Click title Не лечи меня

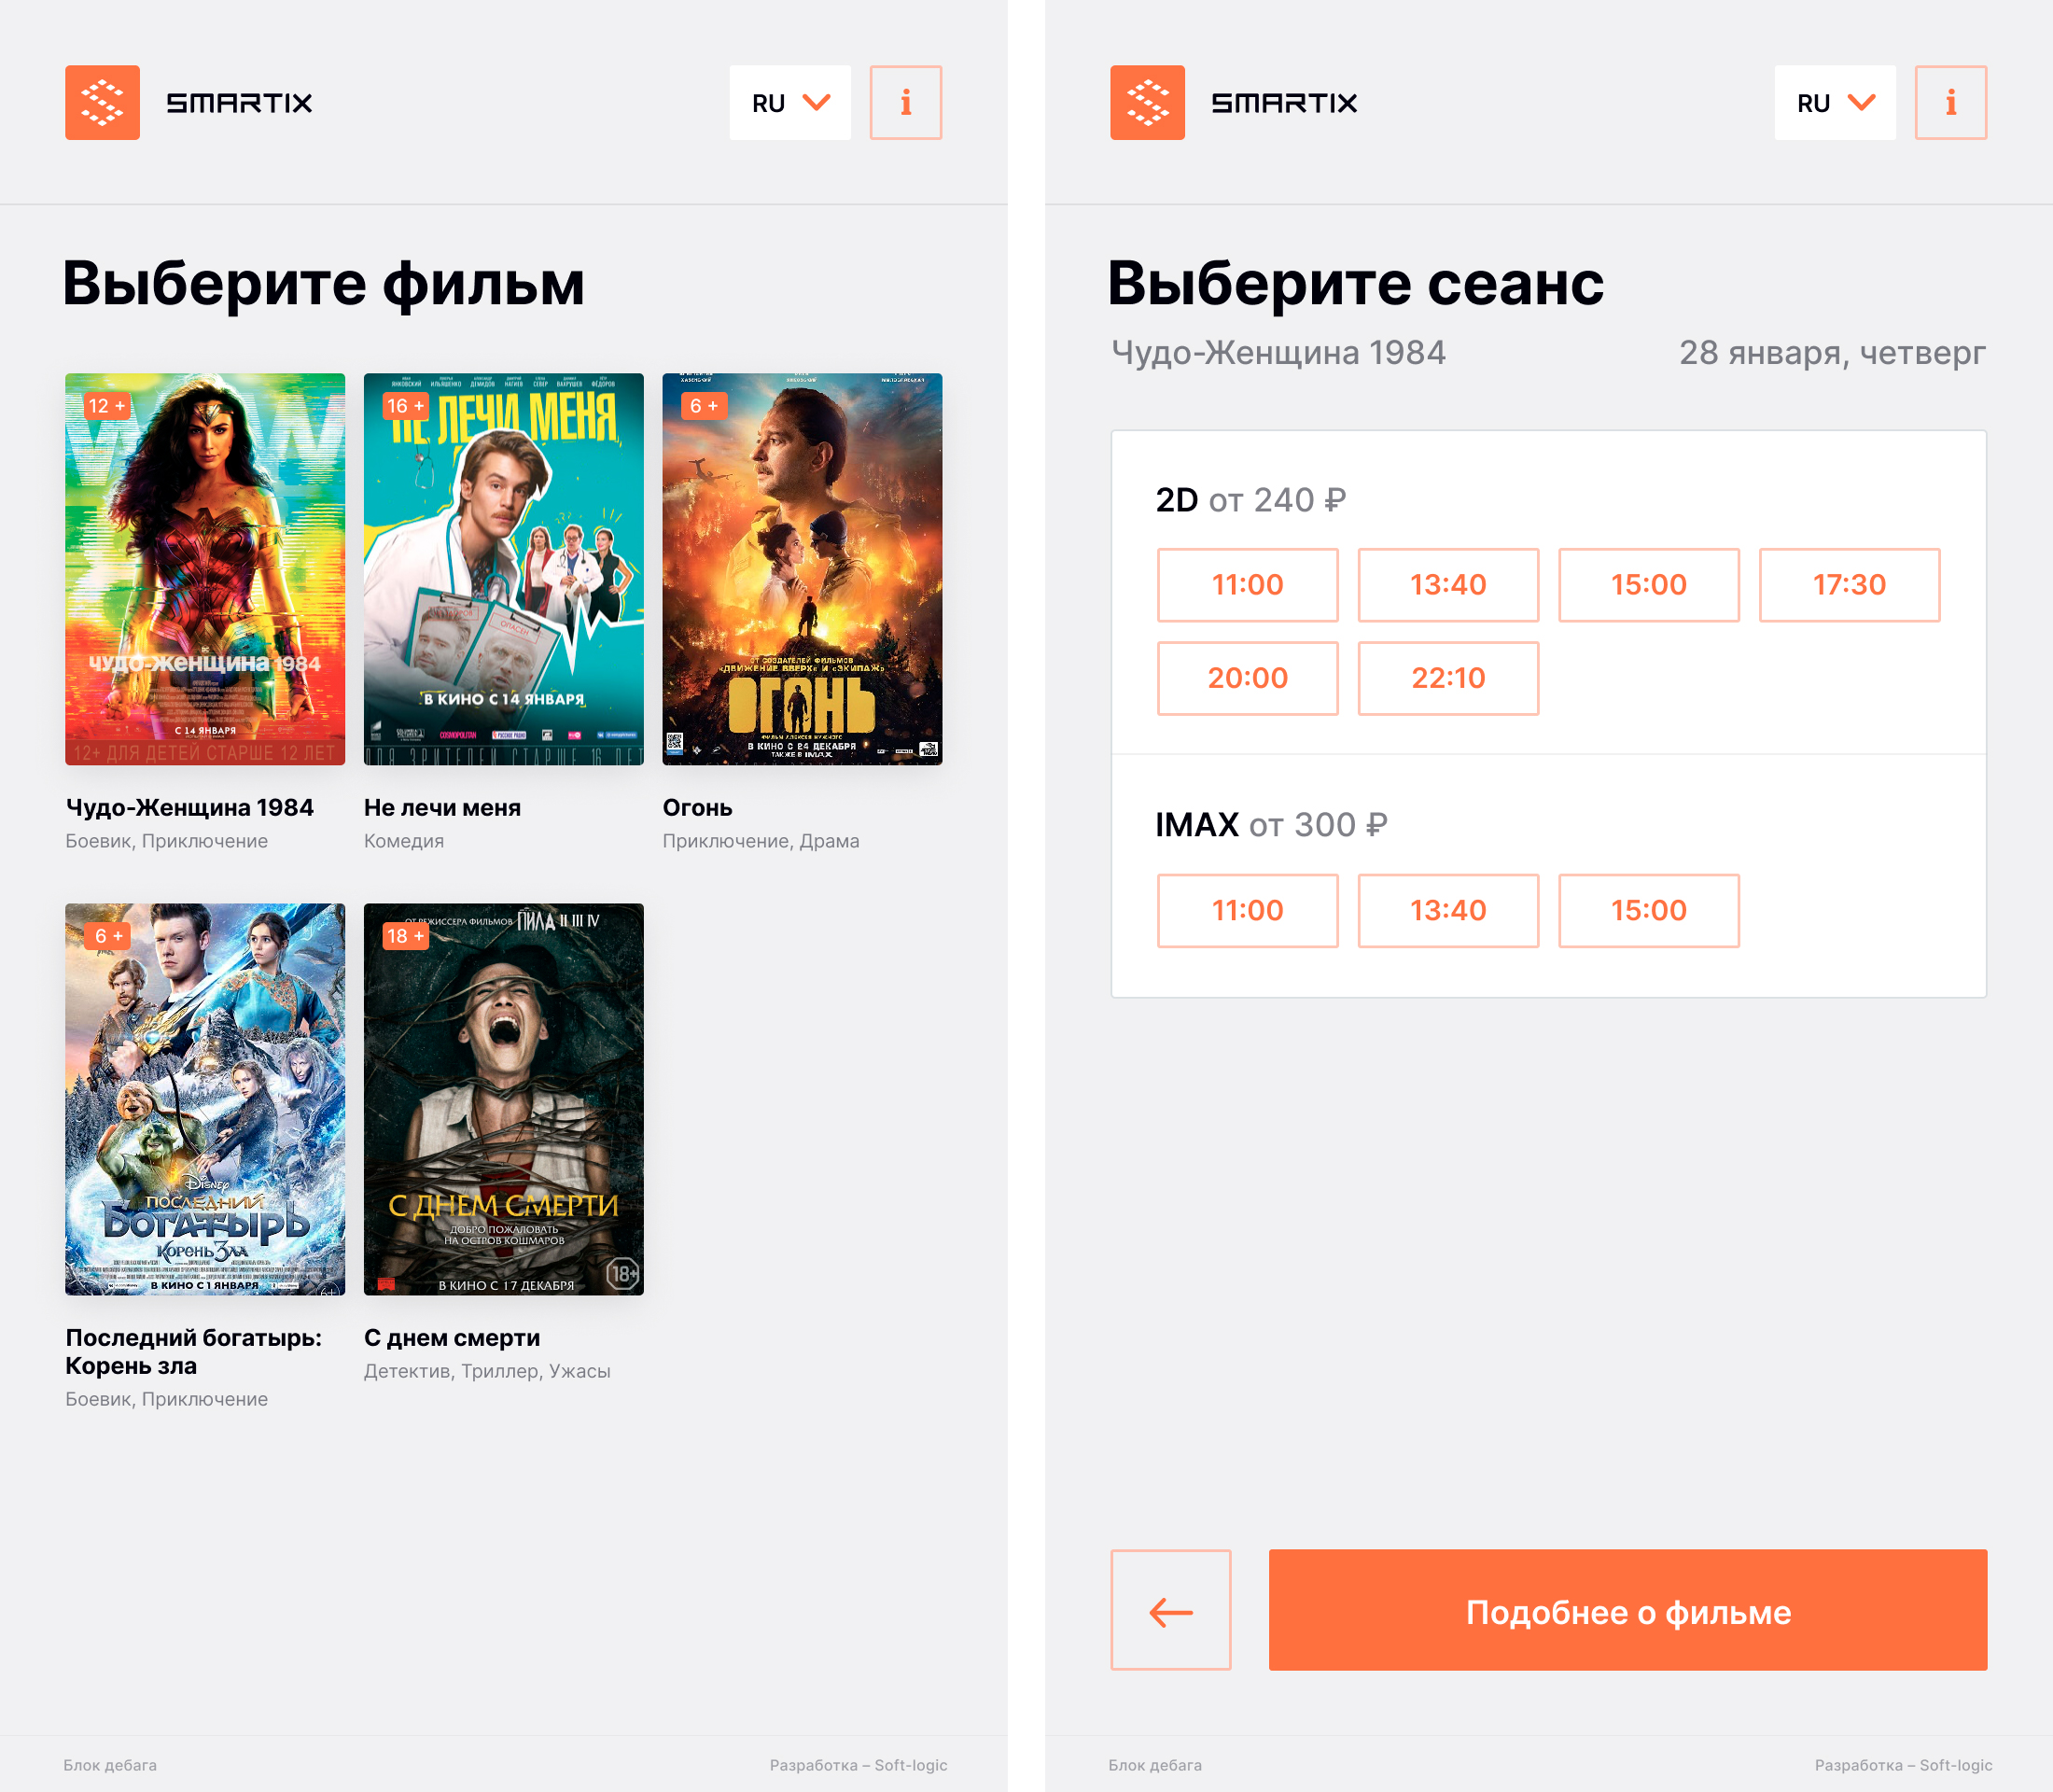(x=442, y=807)
